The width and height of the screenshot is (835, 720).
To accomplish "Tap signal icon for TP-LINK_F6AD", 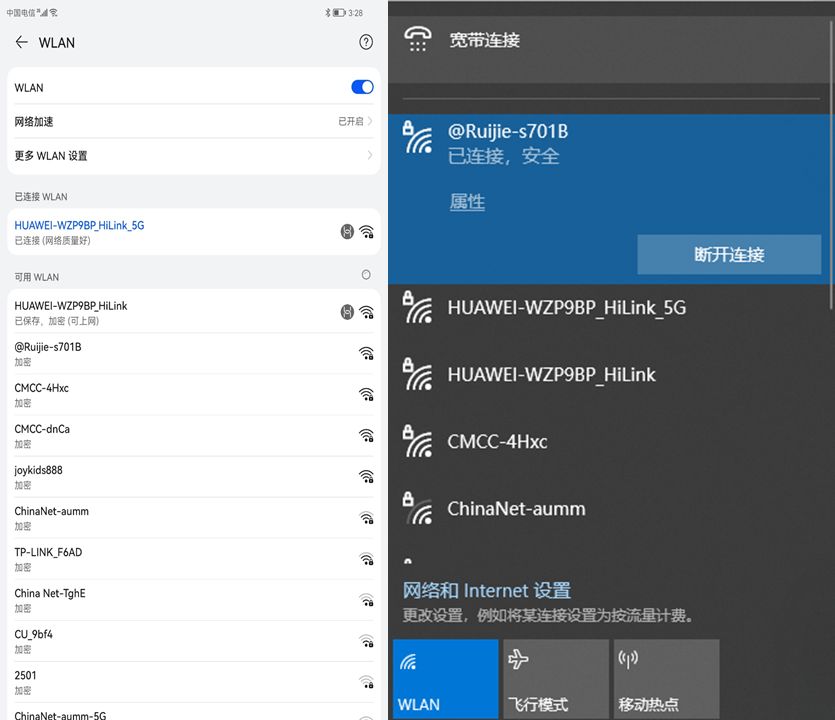I will click(x=366, y=558).
